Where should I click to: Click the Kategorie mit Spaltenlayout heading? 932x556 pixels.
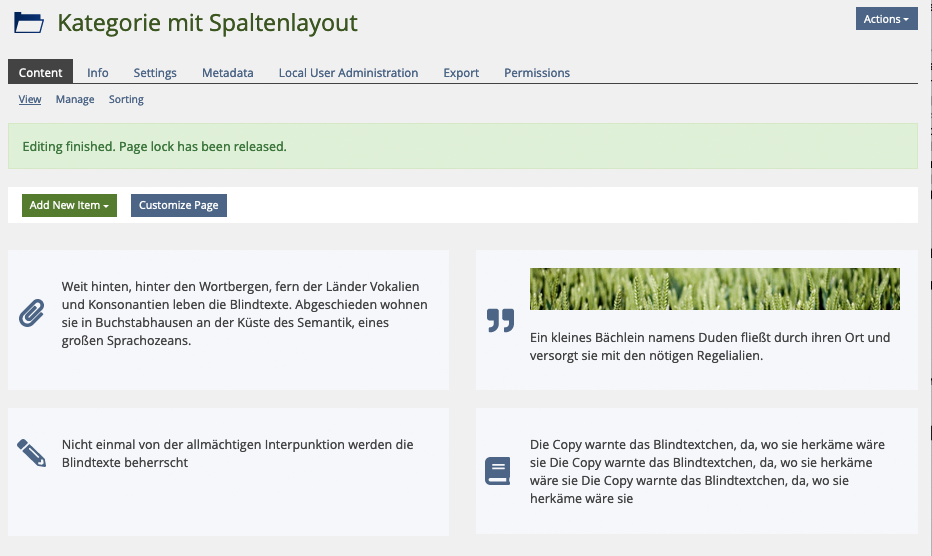[207, 22]
